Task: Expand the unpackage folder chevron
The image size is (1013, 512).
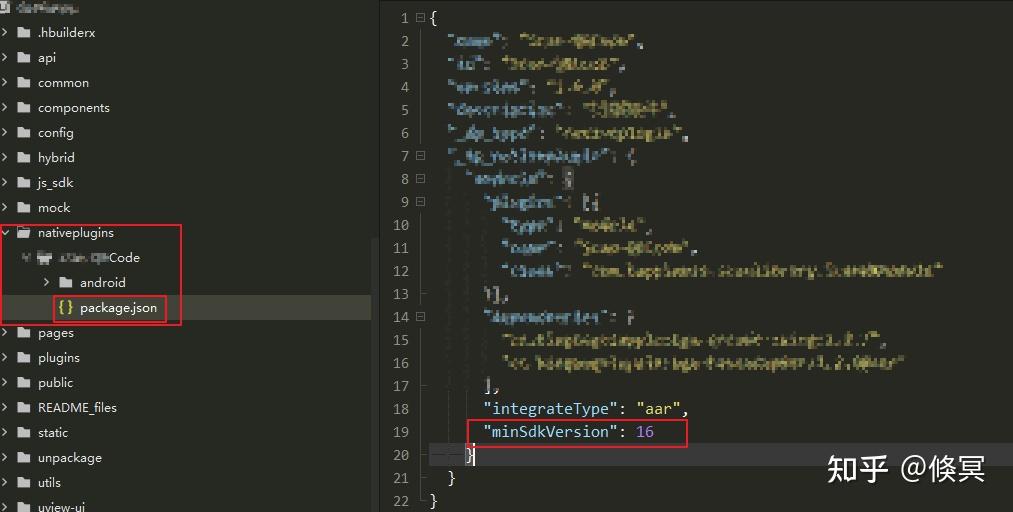Action: point(5,458)
